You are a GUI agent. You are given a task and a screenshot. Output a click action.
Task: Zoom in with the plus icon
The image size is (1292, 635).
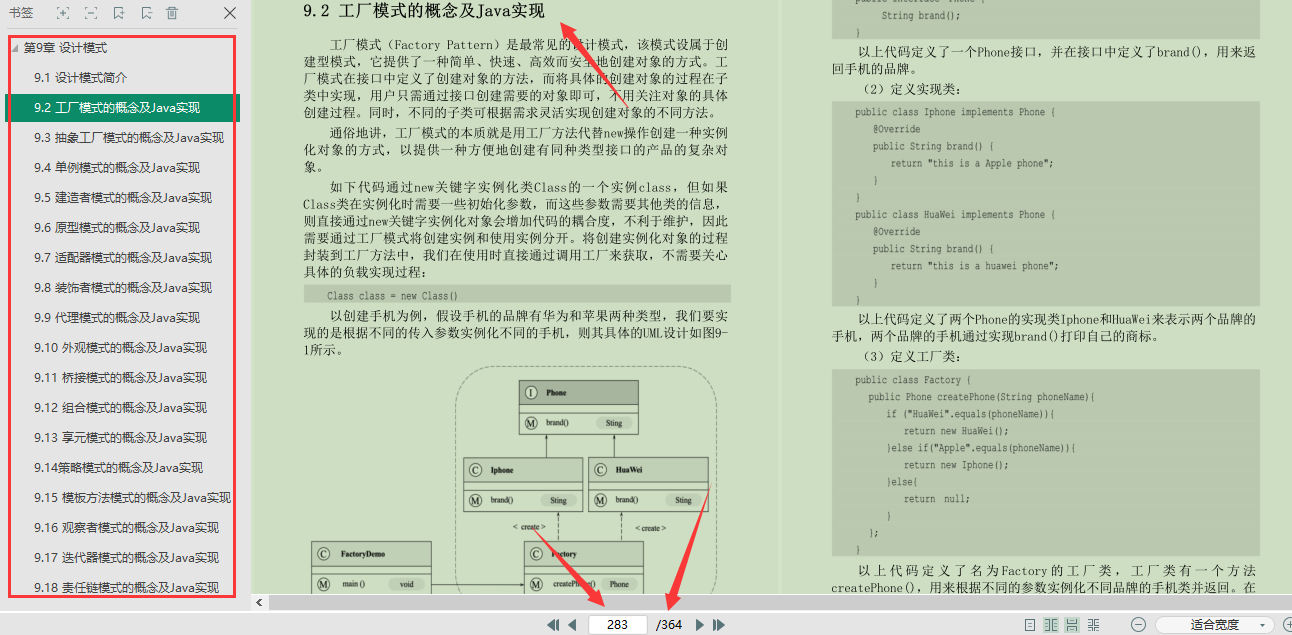1288,622
